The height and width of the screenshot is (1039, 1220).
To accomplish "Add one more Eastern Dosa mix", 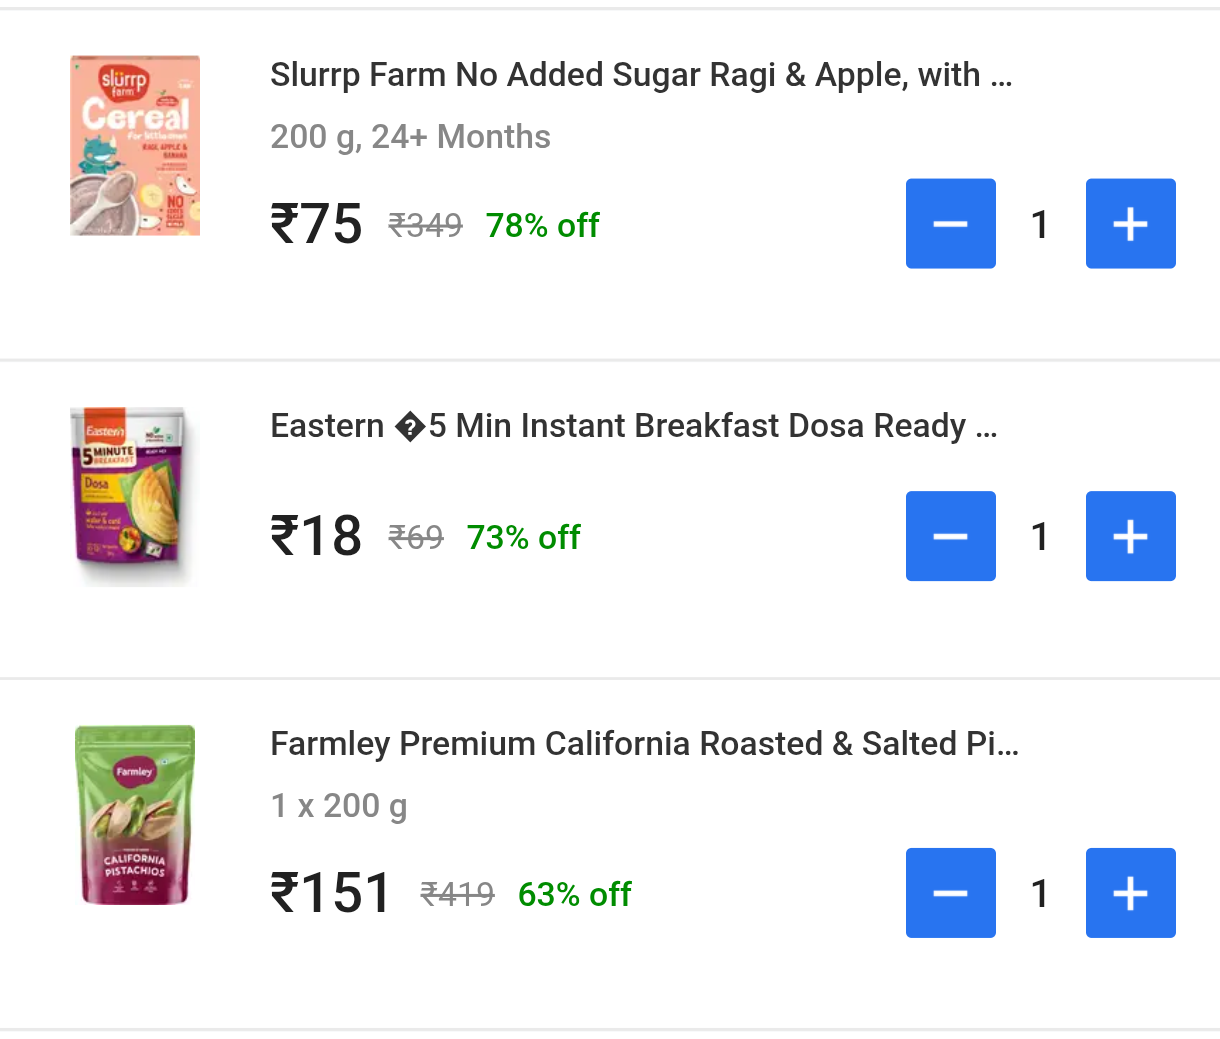I will (1130, 536).
